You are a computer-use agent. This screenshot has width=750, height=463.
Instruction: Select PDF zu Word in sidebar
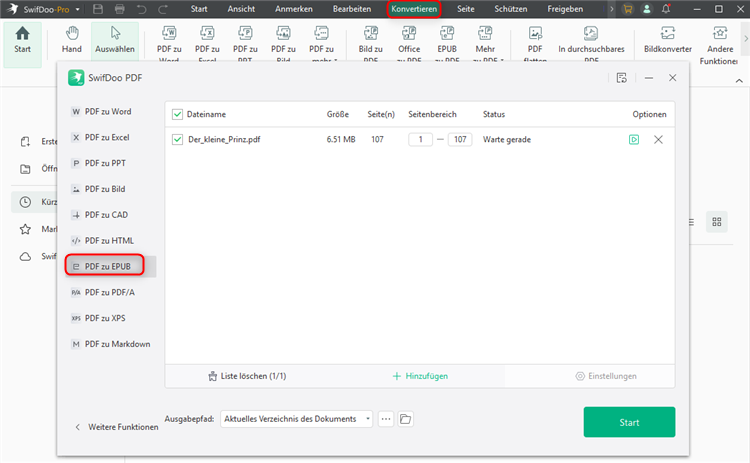coord(110,111)
